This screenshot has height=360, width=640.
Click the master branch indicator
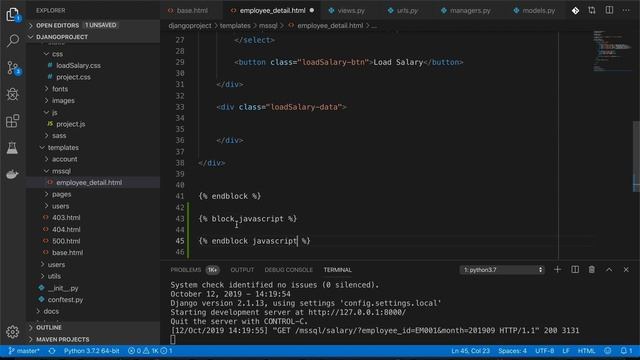(24, 351)
